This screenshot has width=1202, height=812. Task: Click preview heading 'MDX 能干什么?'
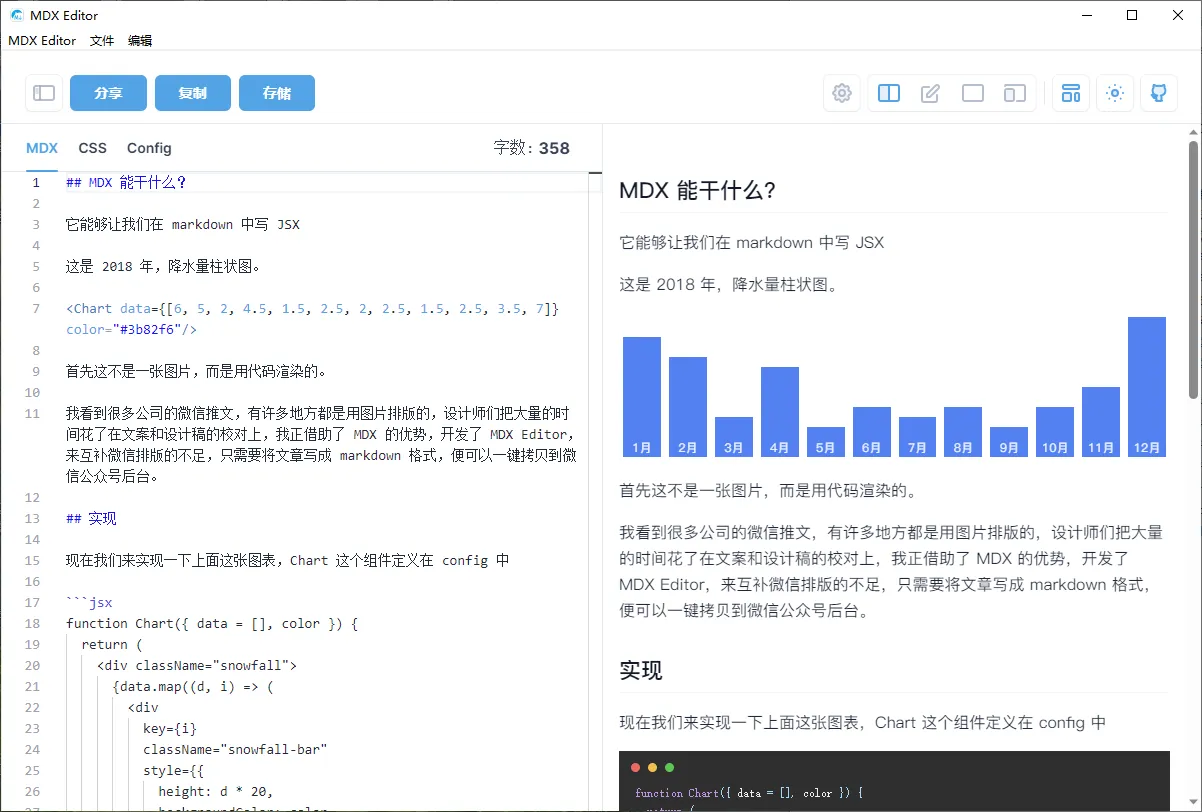click(698, 191)
